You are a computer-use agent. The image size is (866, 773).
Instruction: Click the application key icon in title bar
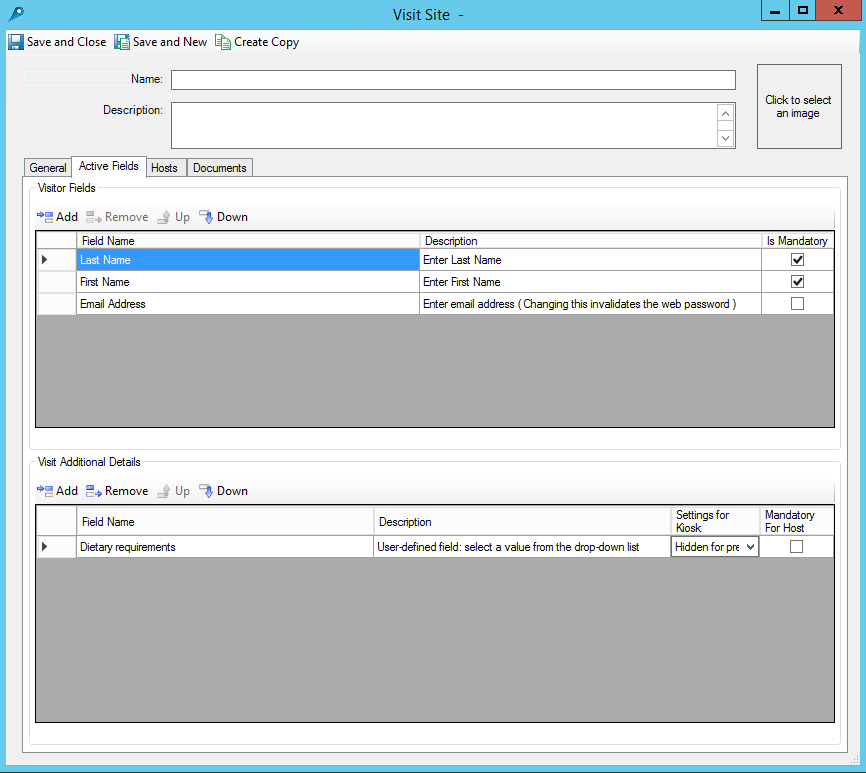[16, 13]
